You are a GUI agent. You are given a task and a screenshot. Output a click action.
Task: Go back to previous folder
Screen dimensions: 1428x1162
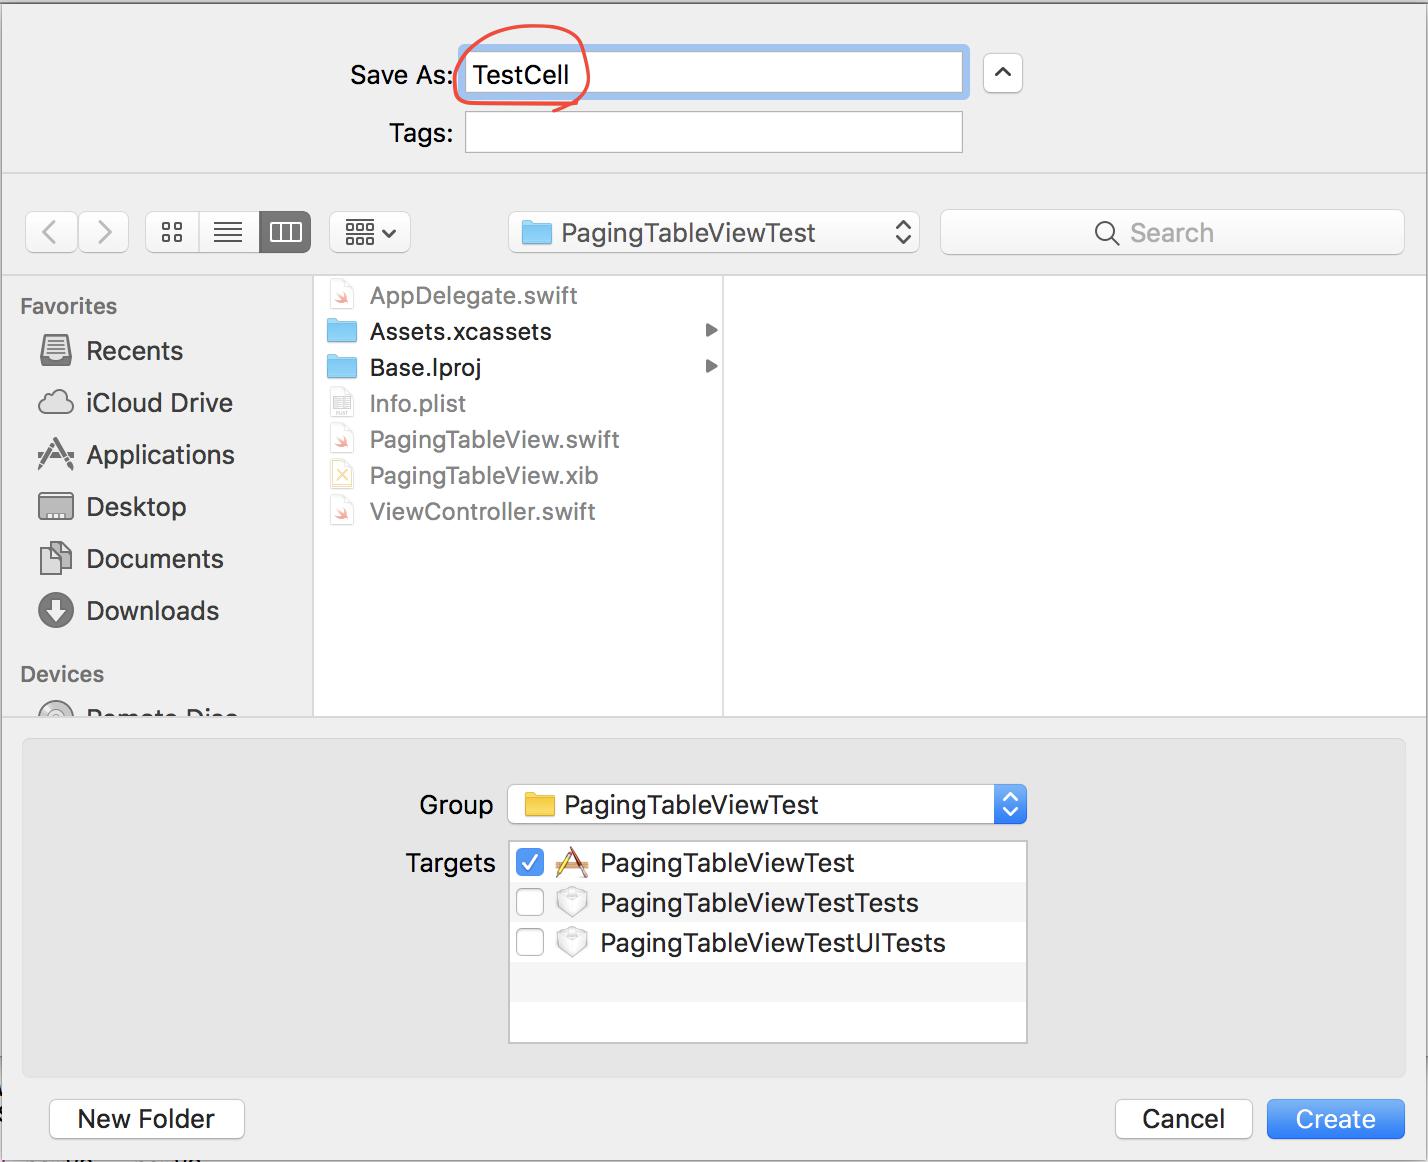pyautogui.click(x=51, y=233)
